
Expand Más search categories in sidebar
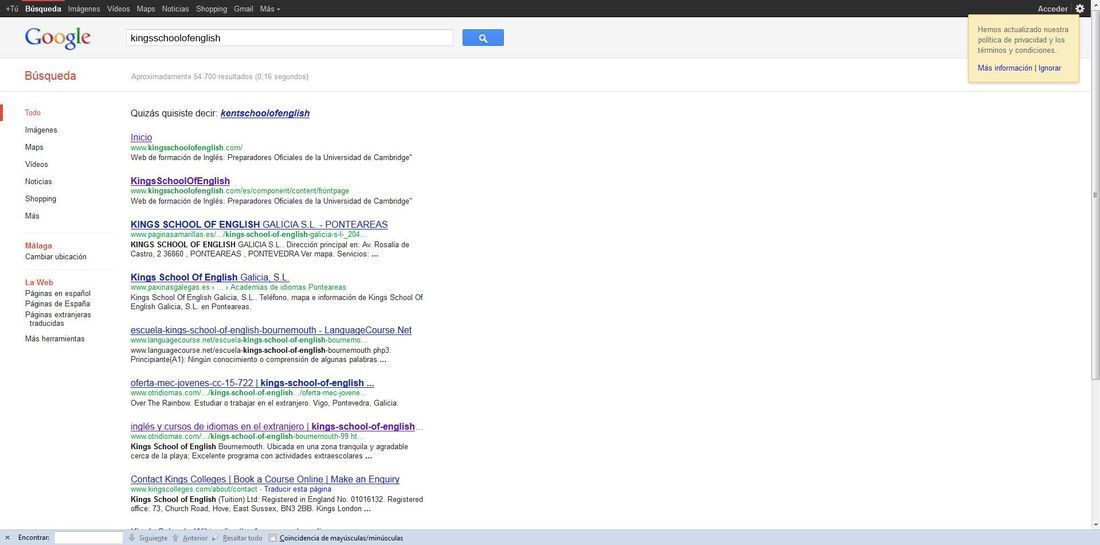pyautogui.click(x=32, y=216)
